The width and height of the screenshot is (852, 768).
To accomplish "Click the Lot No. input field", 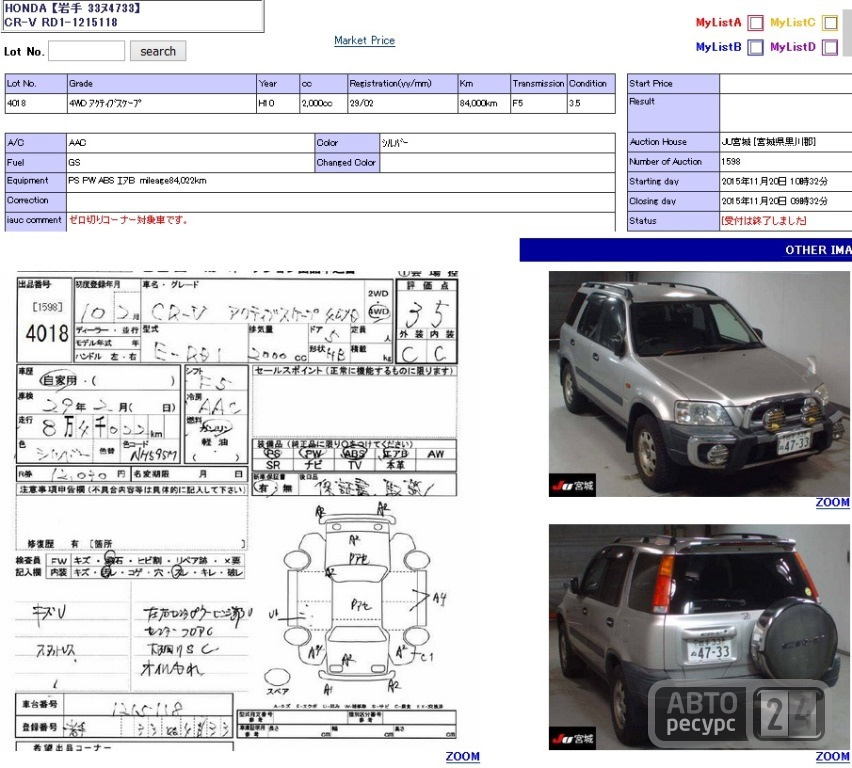I will click(x=86, y=51).
